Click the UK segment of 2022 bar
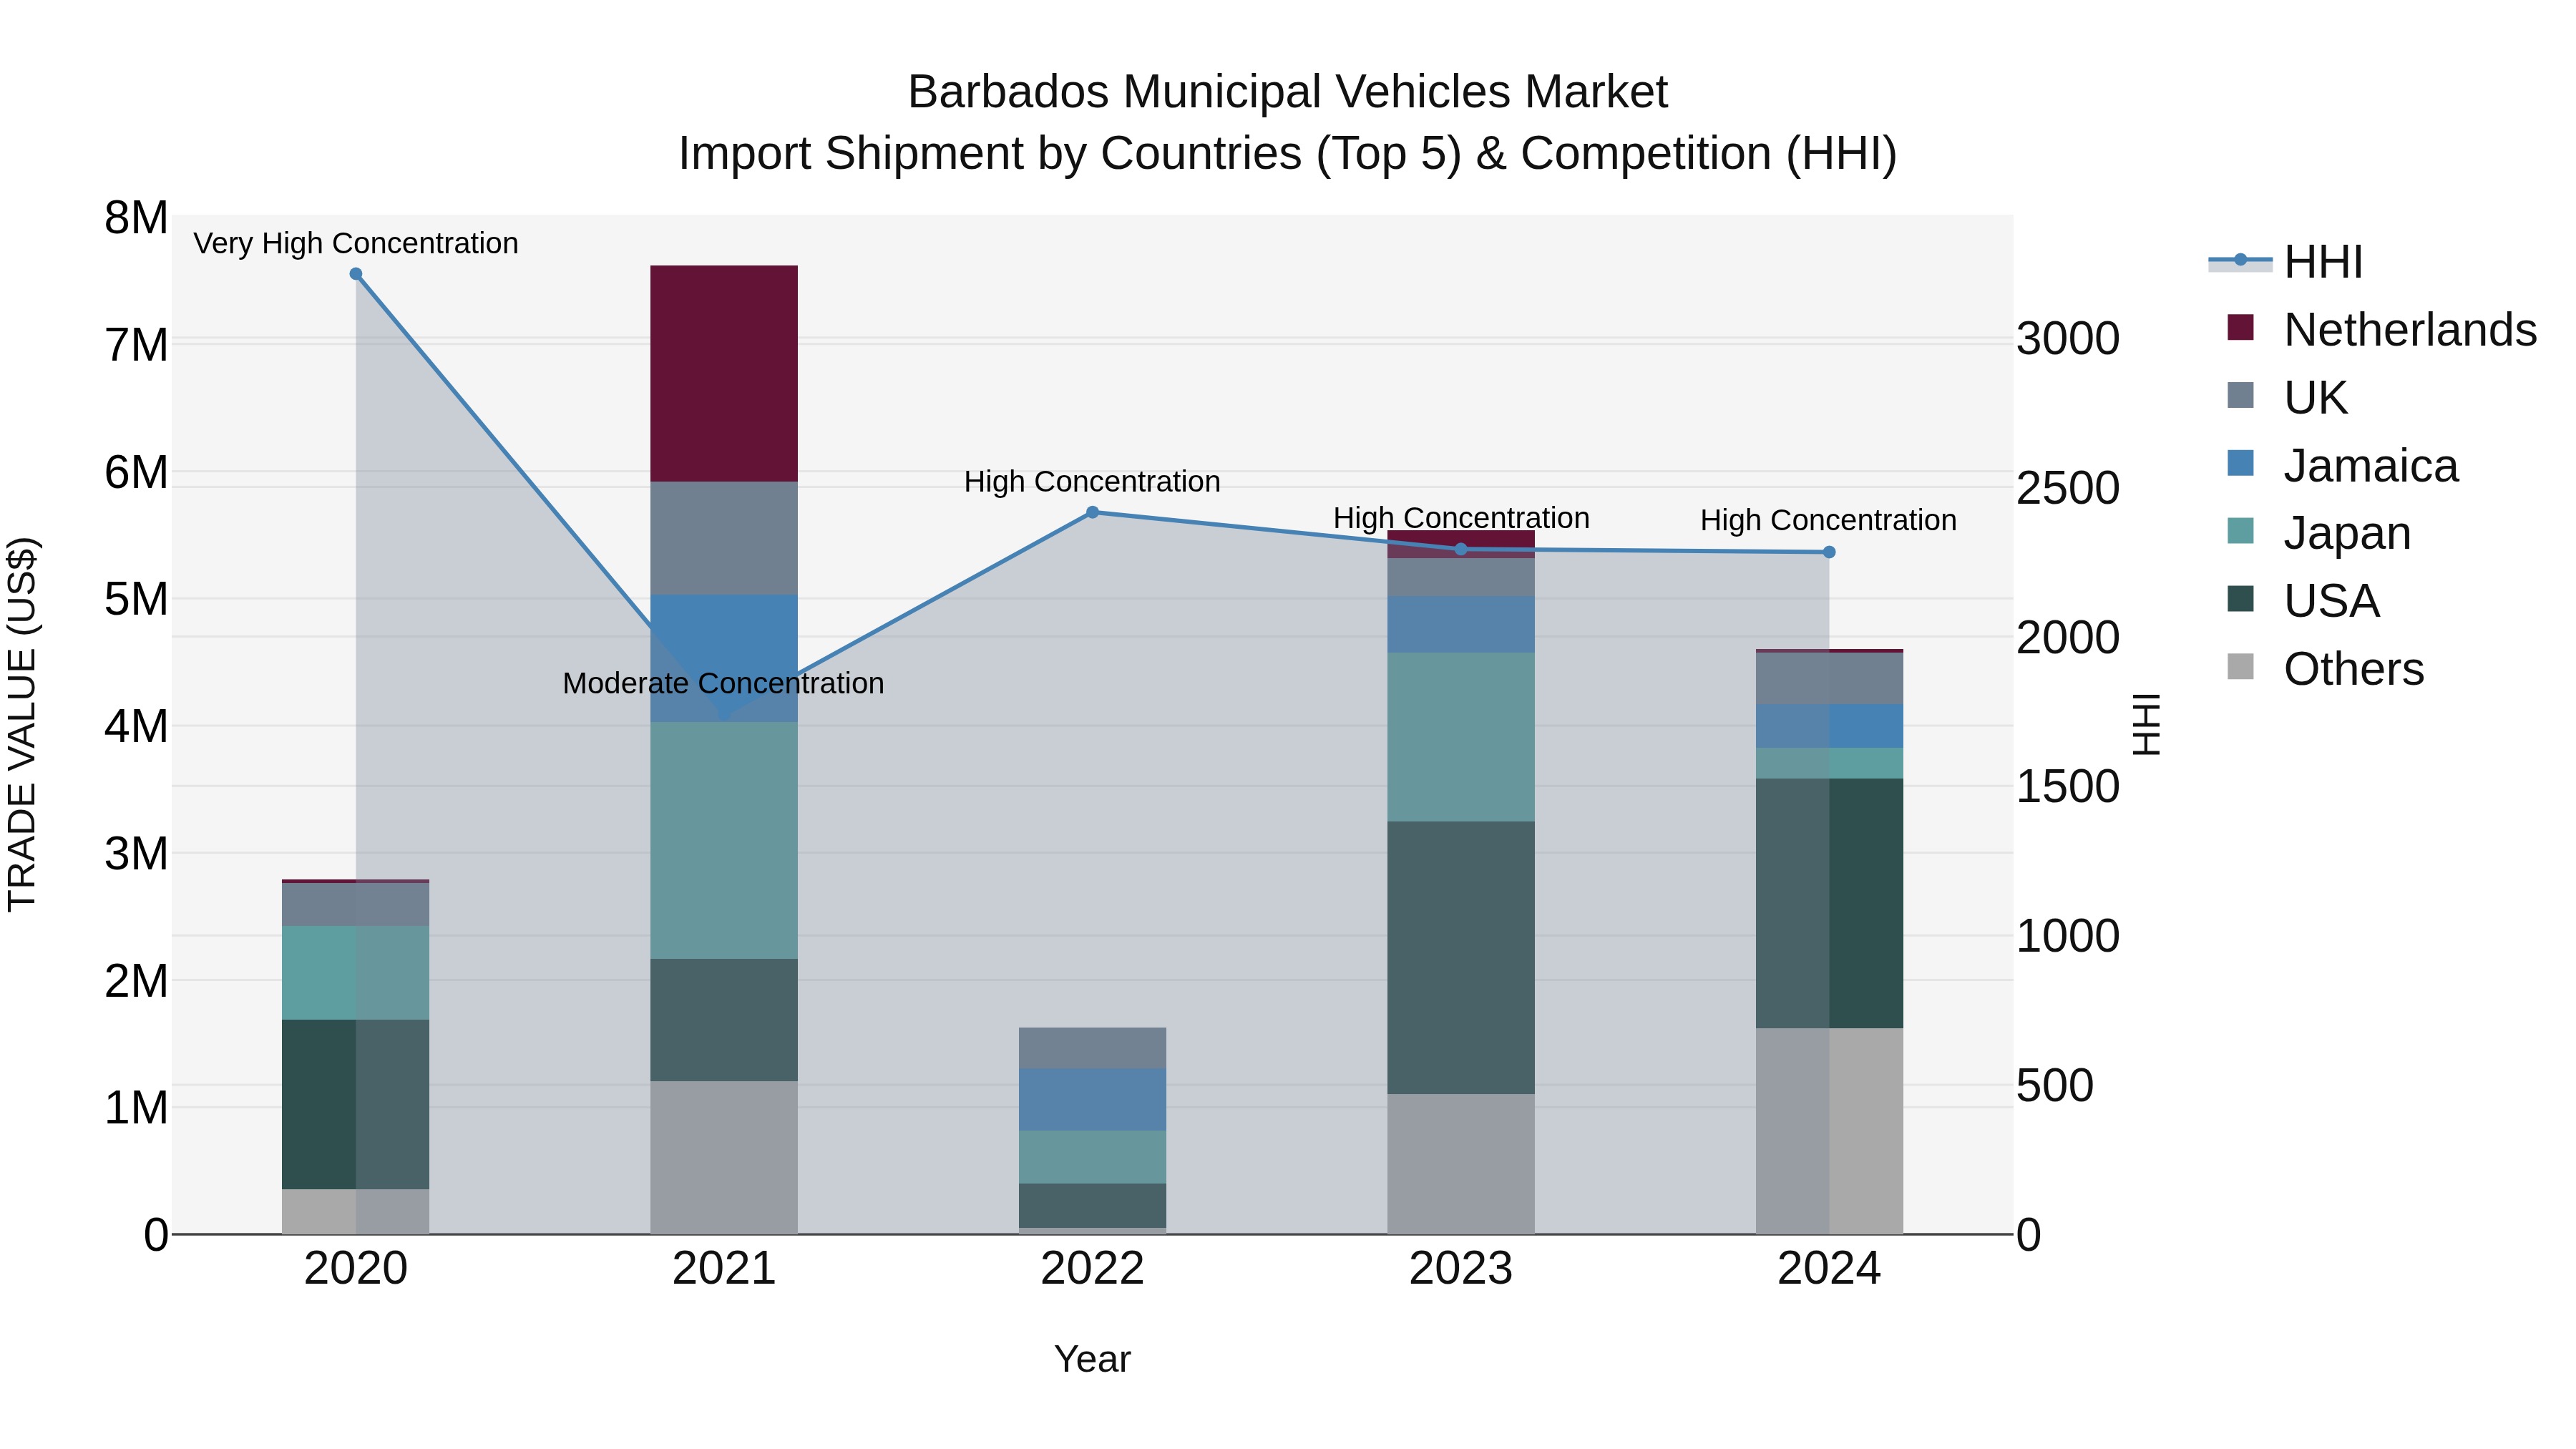 pos(1092,1048)
